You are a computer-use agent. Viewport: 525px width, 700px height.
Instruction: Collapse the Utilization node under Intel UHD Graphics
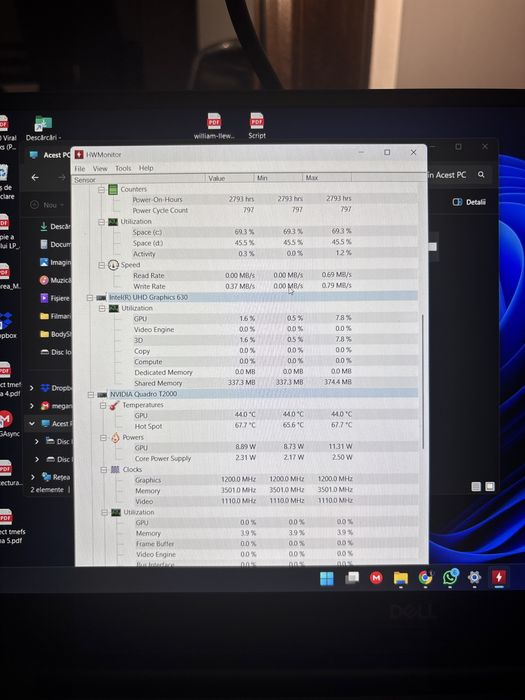[x=102, y=308]
